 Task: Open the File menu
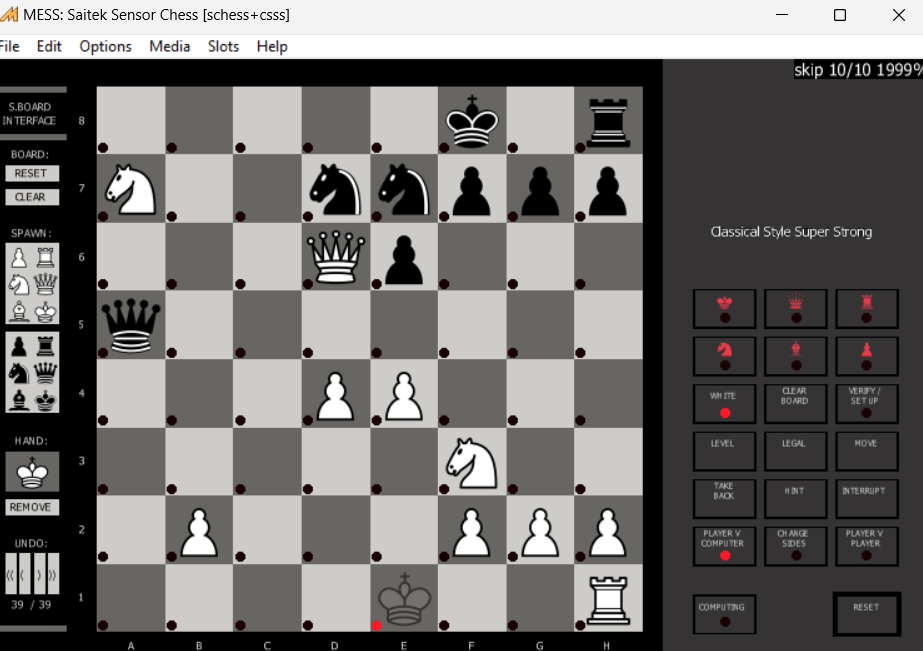point(9,46)
